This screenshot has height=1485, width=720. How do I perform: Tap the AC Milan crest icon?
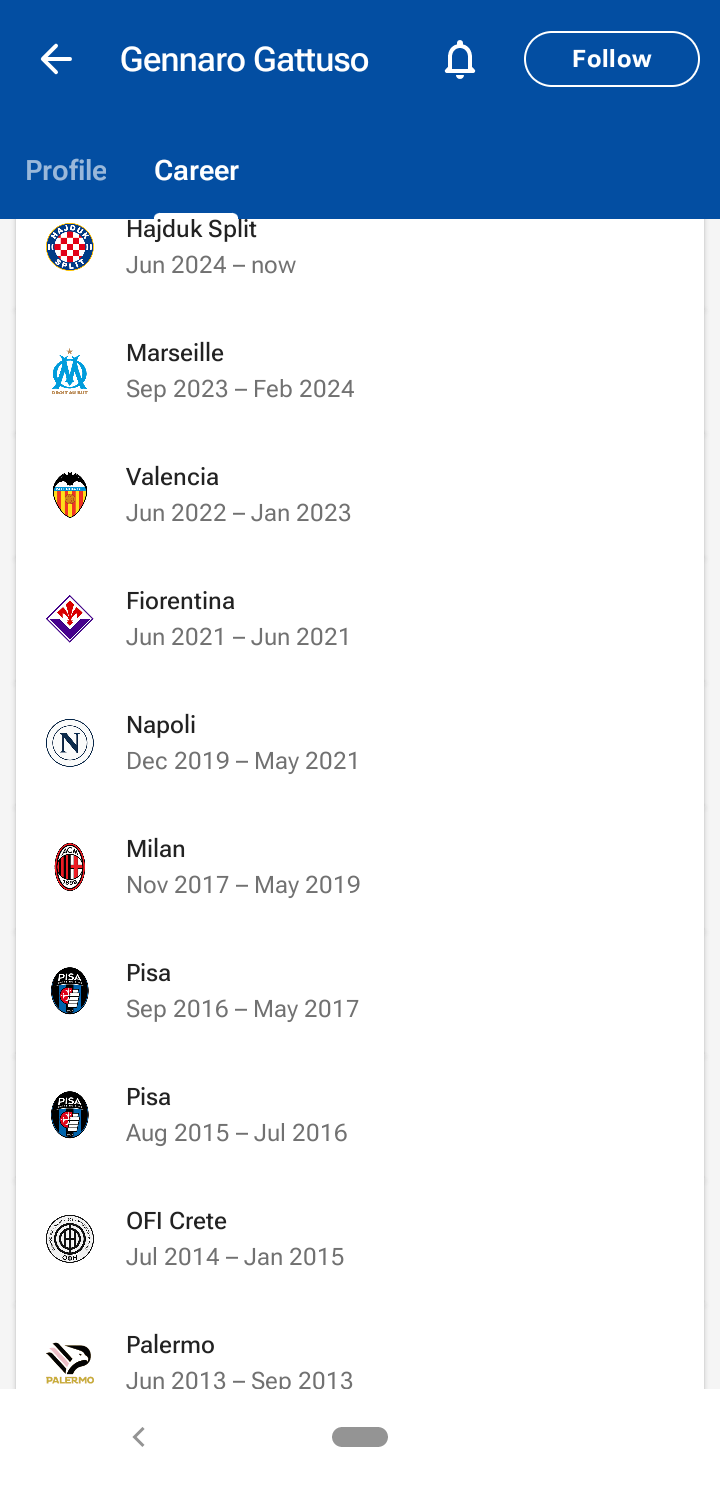tap(70, 867)
